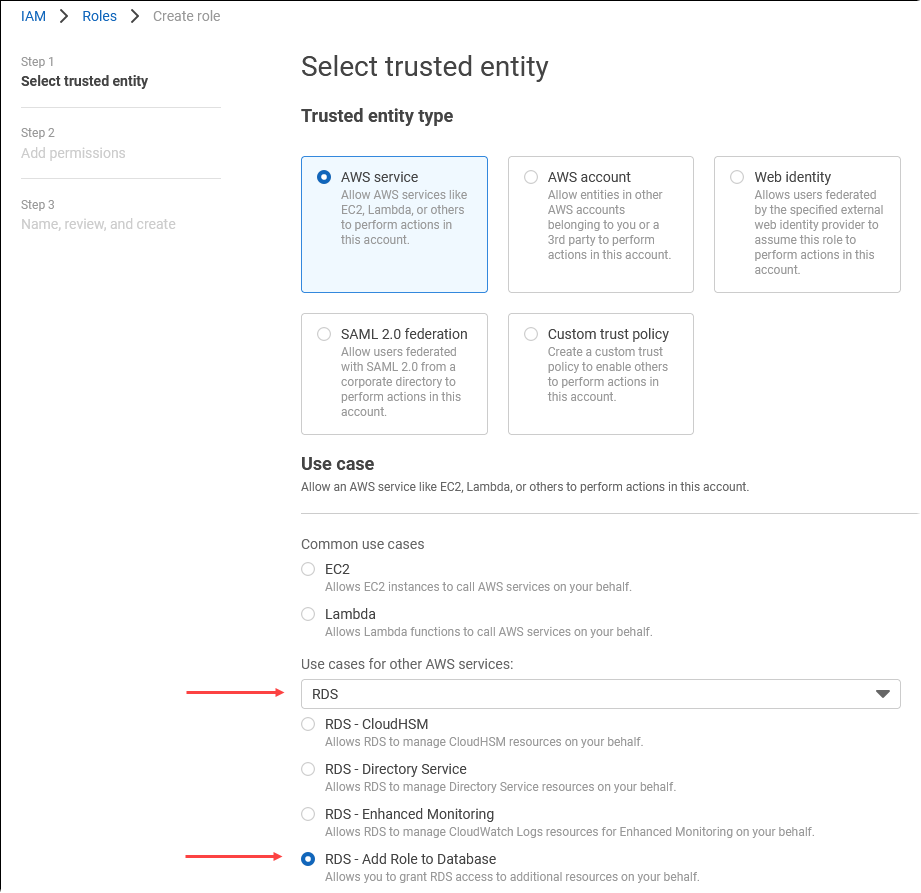Open the Roles page from breadcrumb
Image resolution: width=921 pixels, height=893 pixels.
pyautogui.click(x=99, y=16)
